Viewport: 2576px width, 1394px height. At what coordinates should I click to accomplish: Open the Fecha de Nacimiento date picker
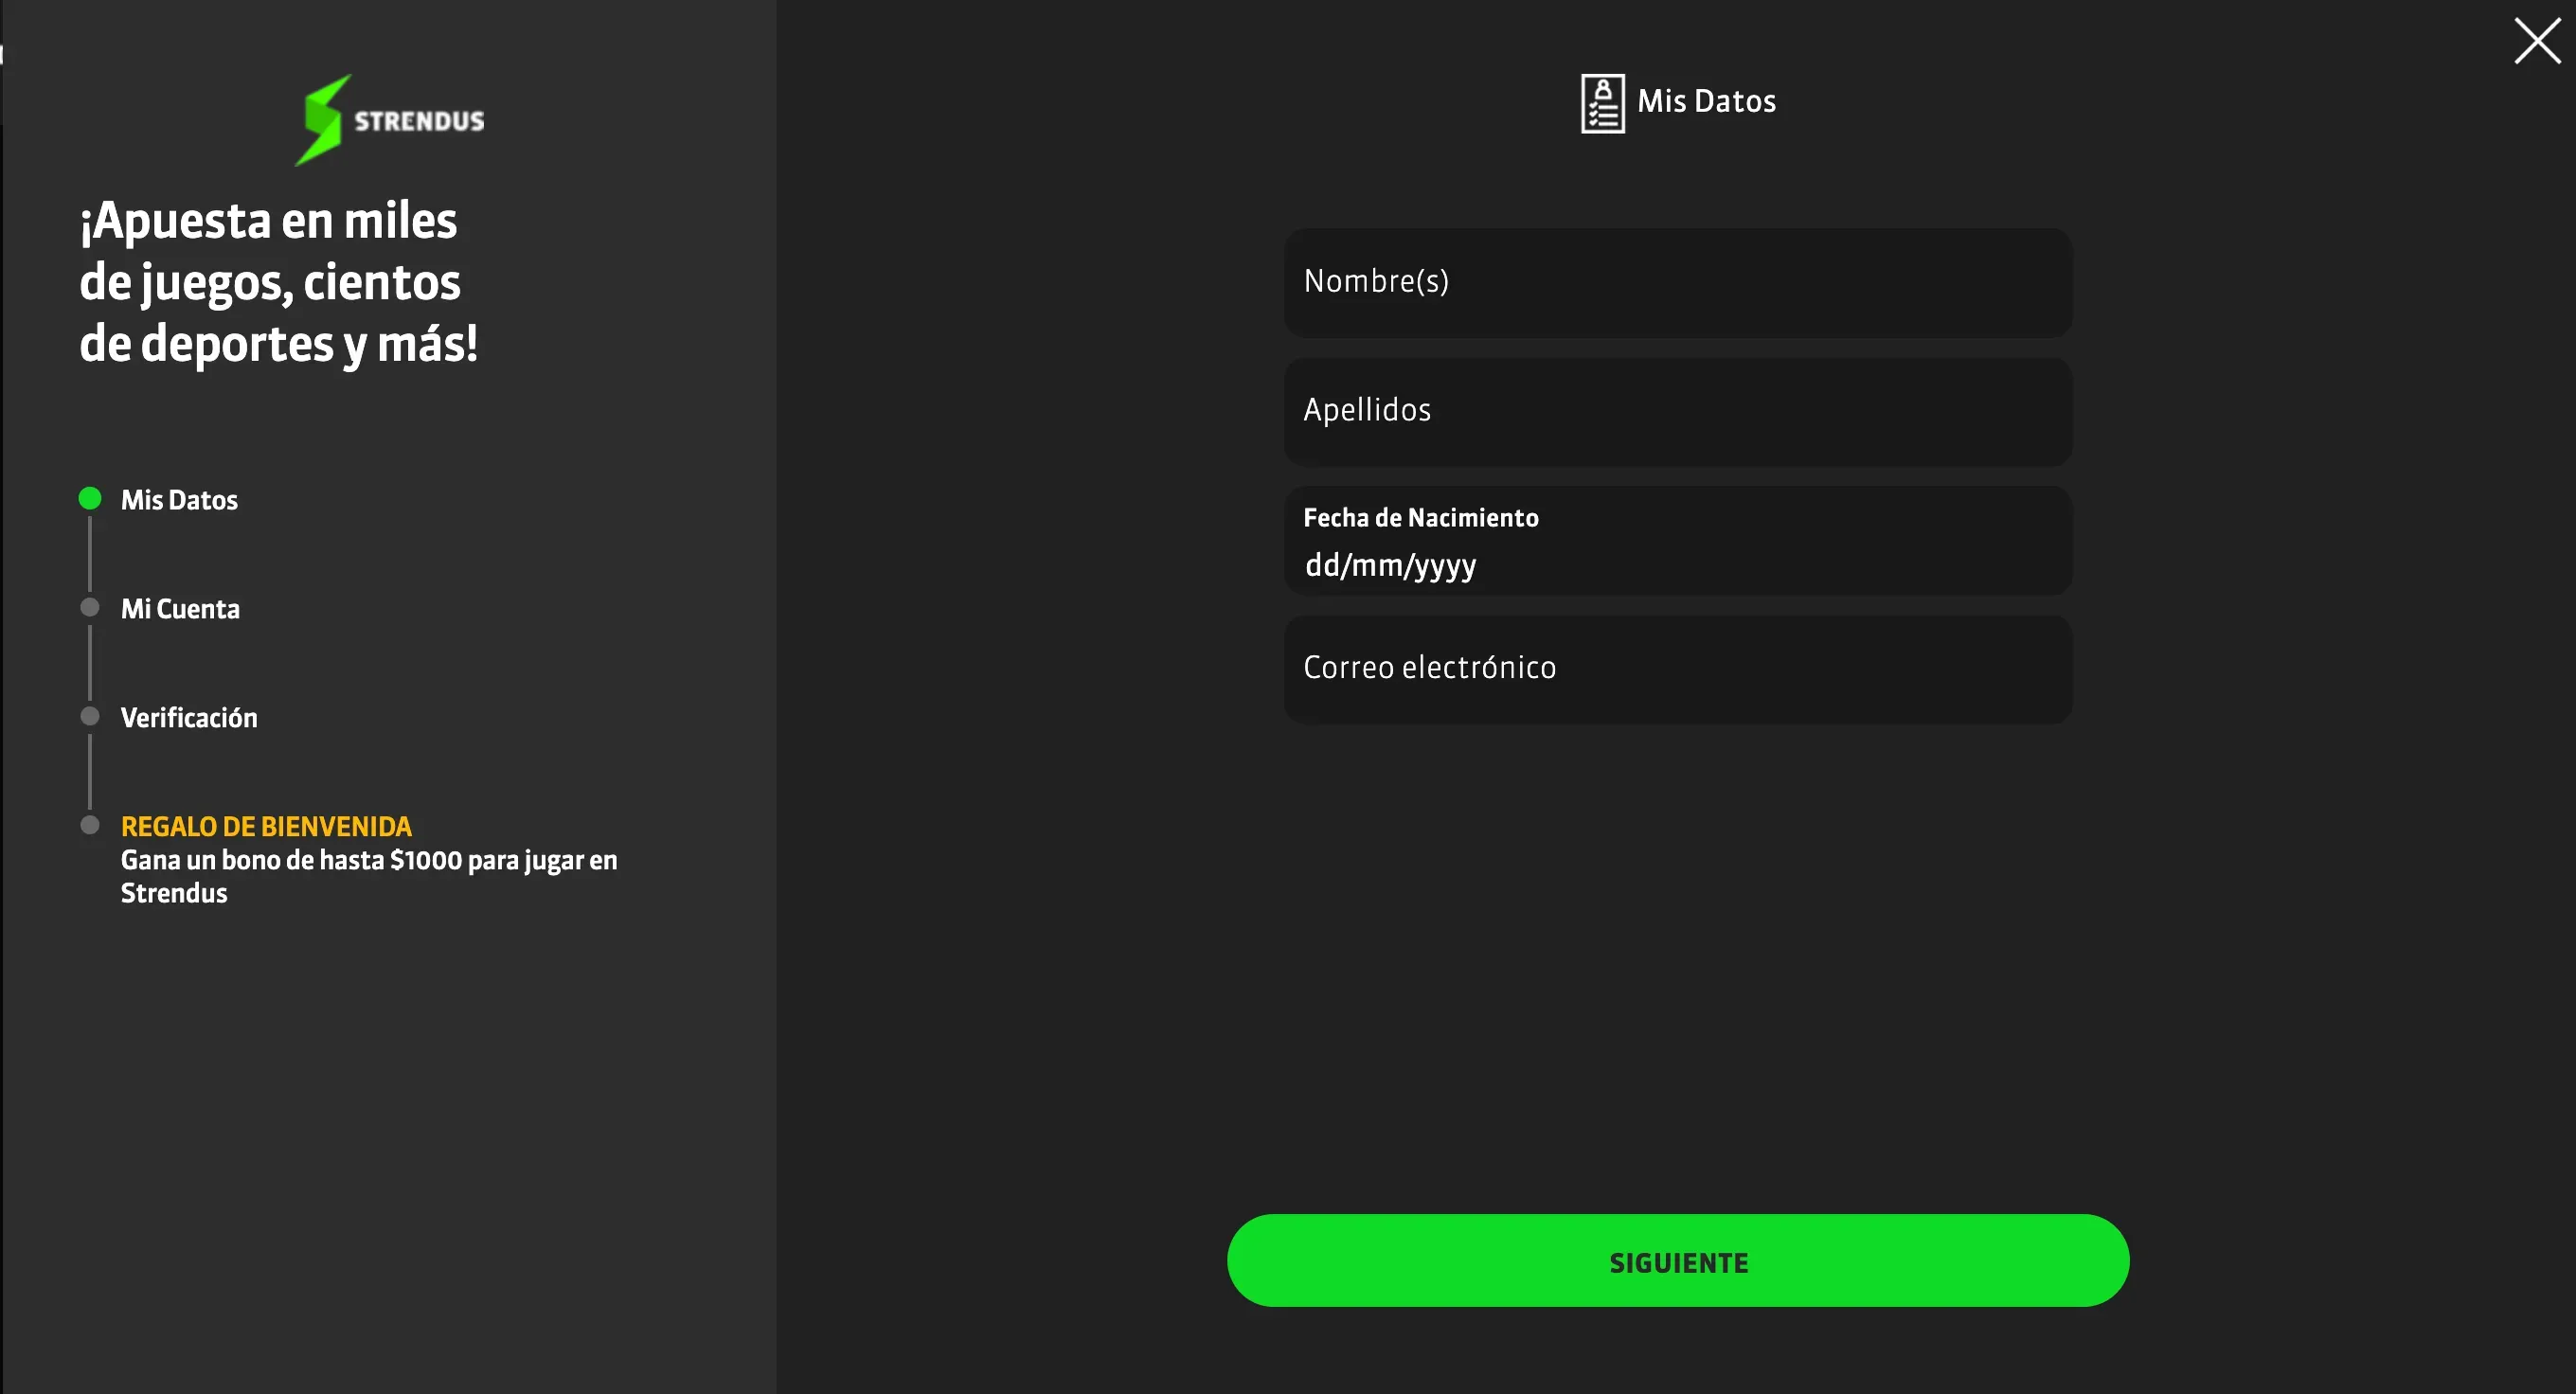pos(1677,540)
